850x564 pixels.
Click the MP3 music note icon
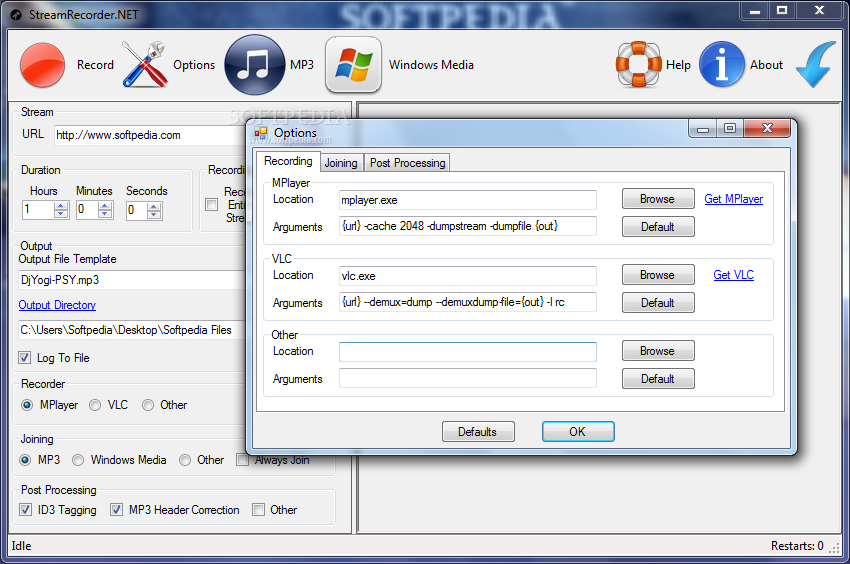pos(254,65)
